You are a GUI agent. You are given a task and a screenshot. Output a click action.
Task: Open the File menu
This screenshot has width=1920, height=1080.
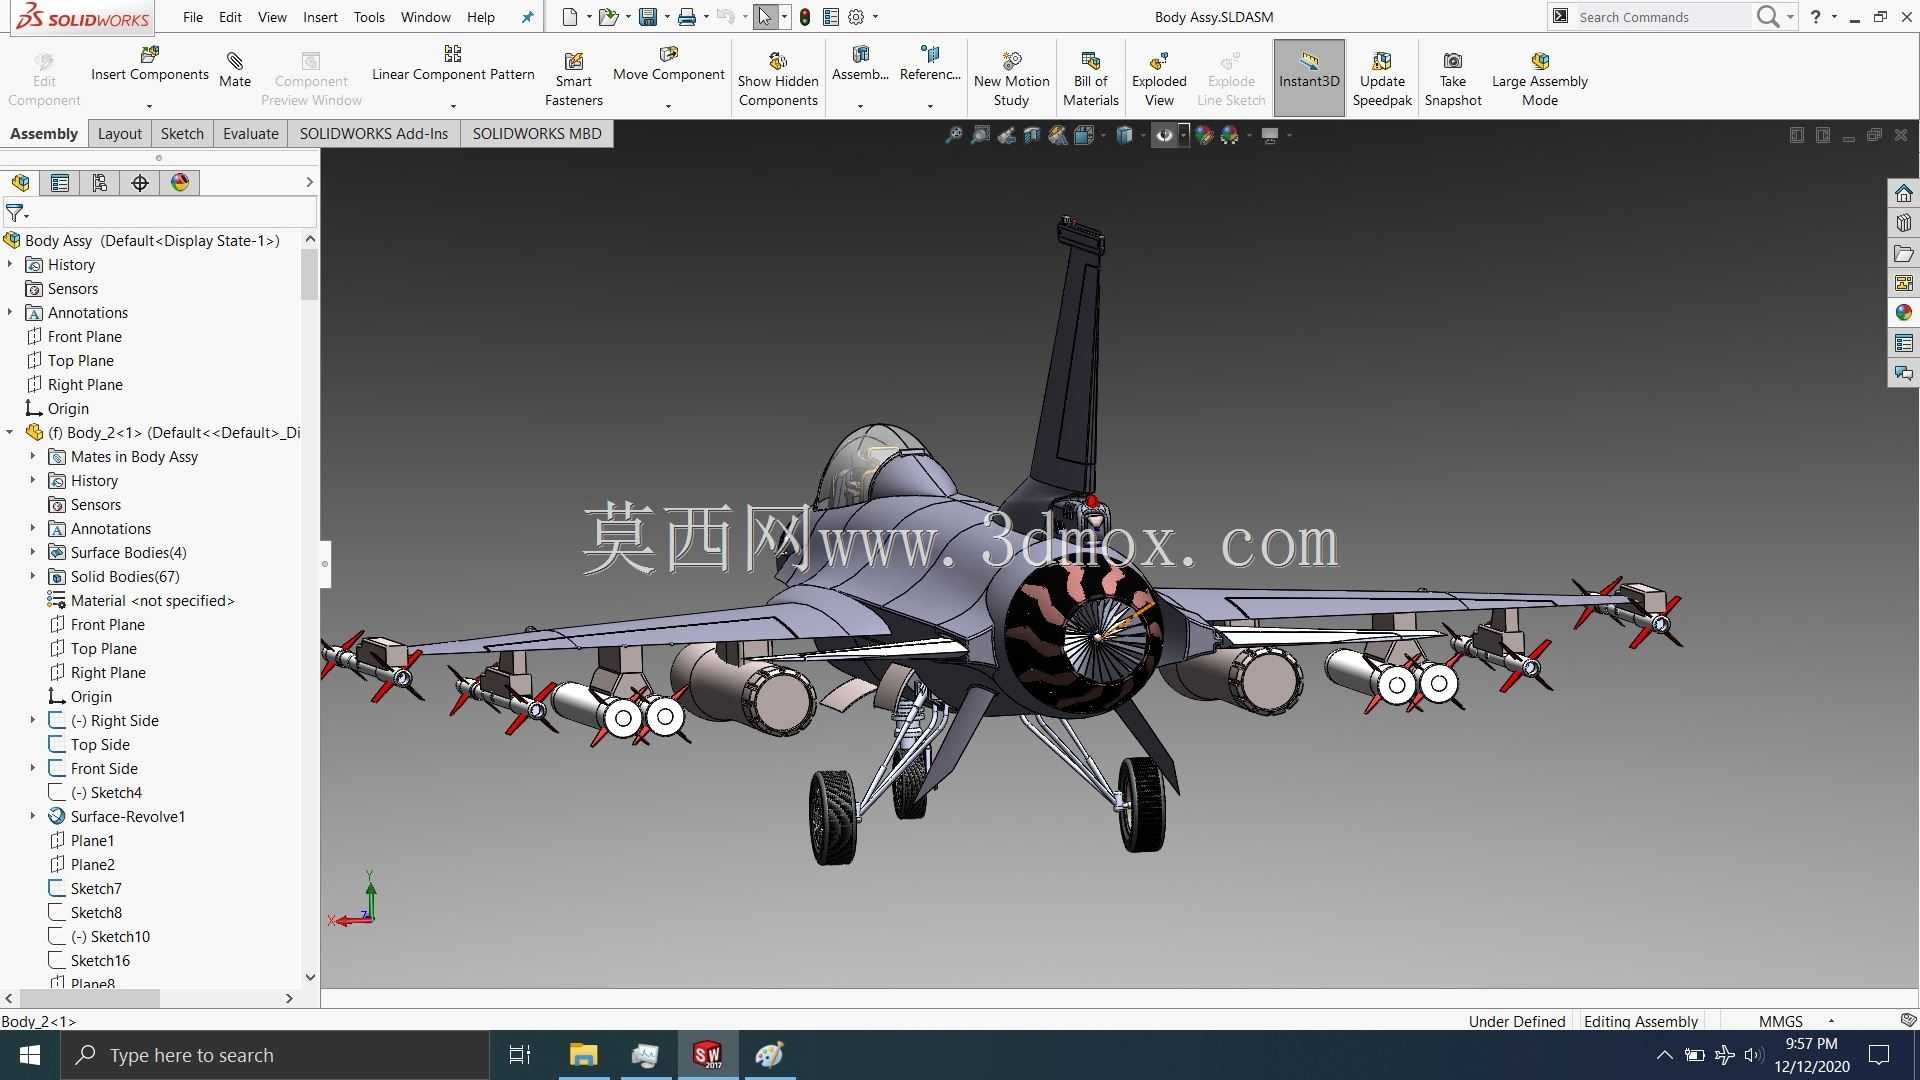coord(193,17)
